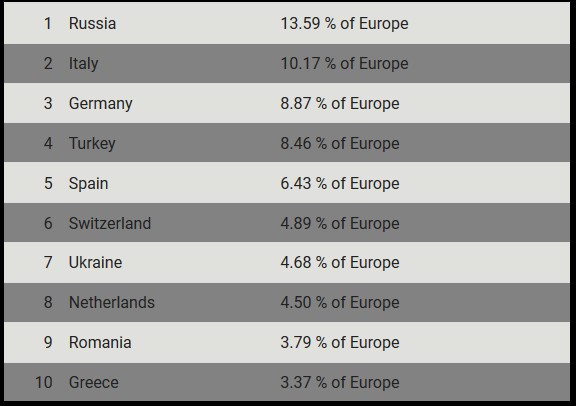Select the Italy row label
Image resolution: width=576 pixels, height=406 pixels.
pos(83,64)
